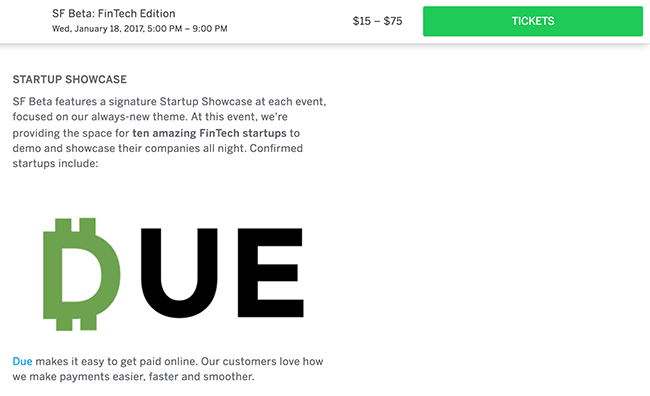The image size is (650, 396).
Task: Click the green bitcoin-style D logo icon
Action: point(82,274)
